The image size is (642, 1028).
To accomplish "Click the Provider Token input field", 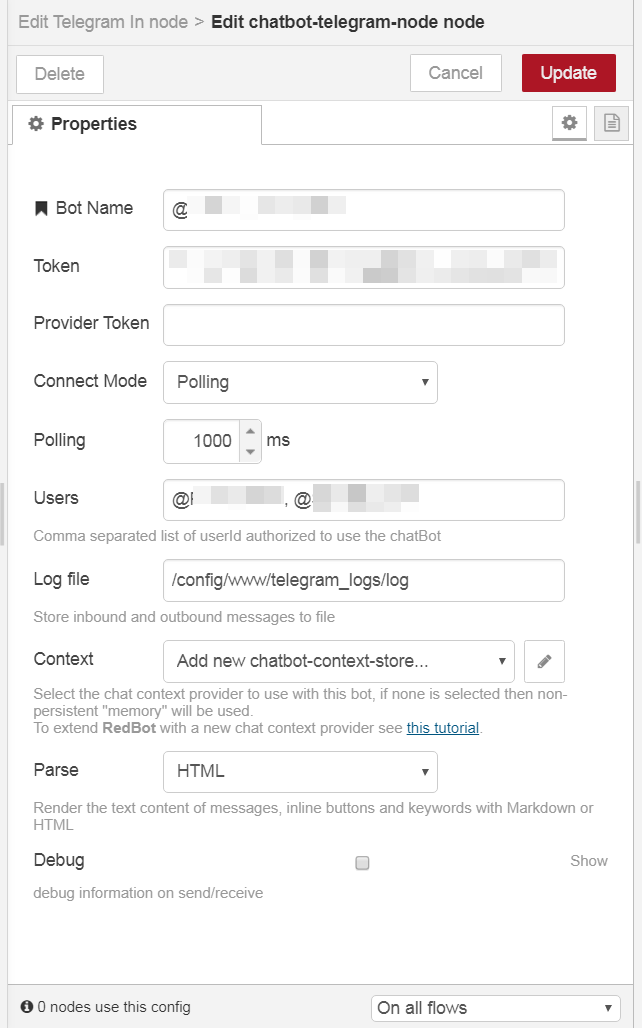I will [364, 325].
